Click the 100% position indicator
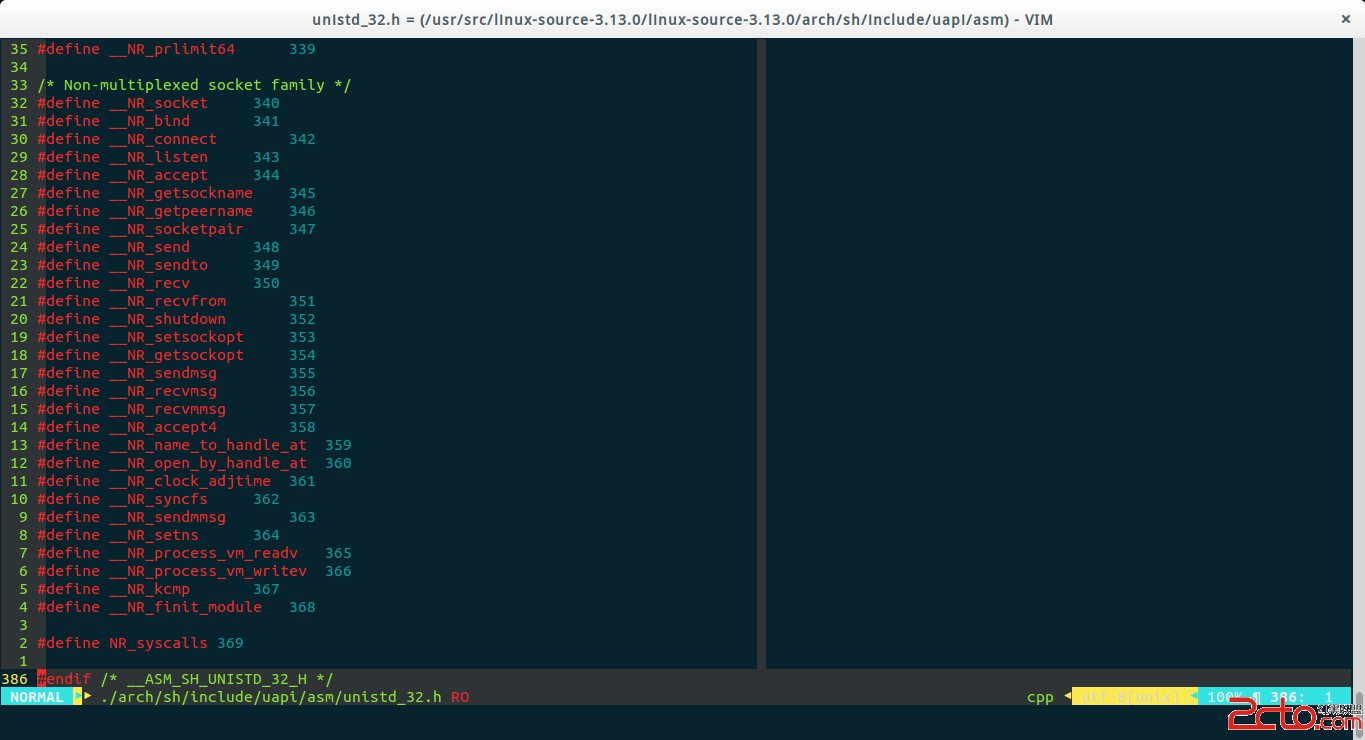The image size is (1365, 740). (x=1225, y=697)
